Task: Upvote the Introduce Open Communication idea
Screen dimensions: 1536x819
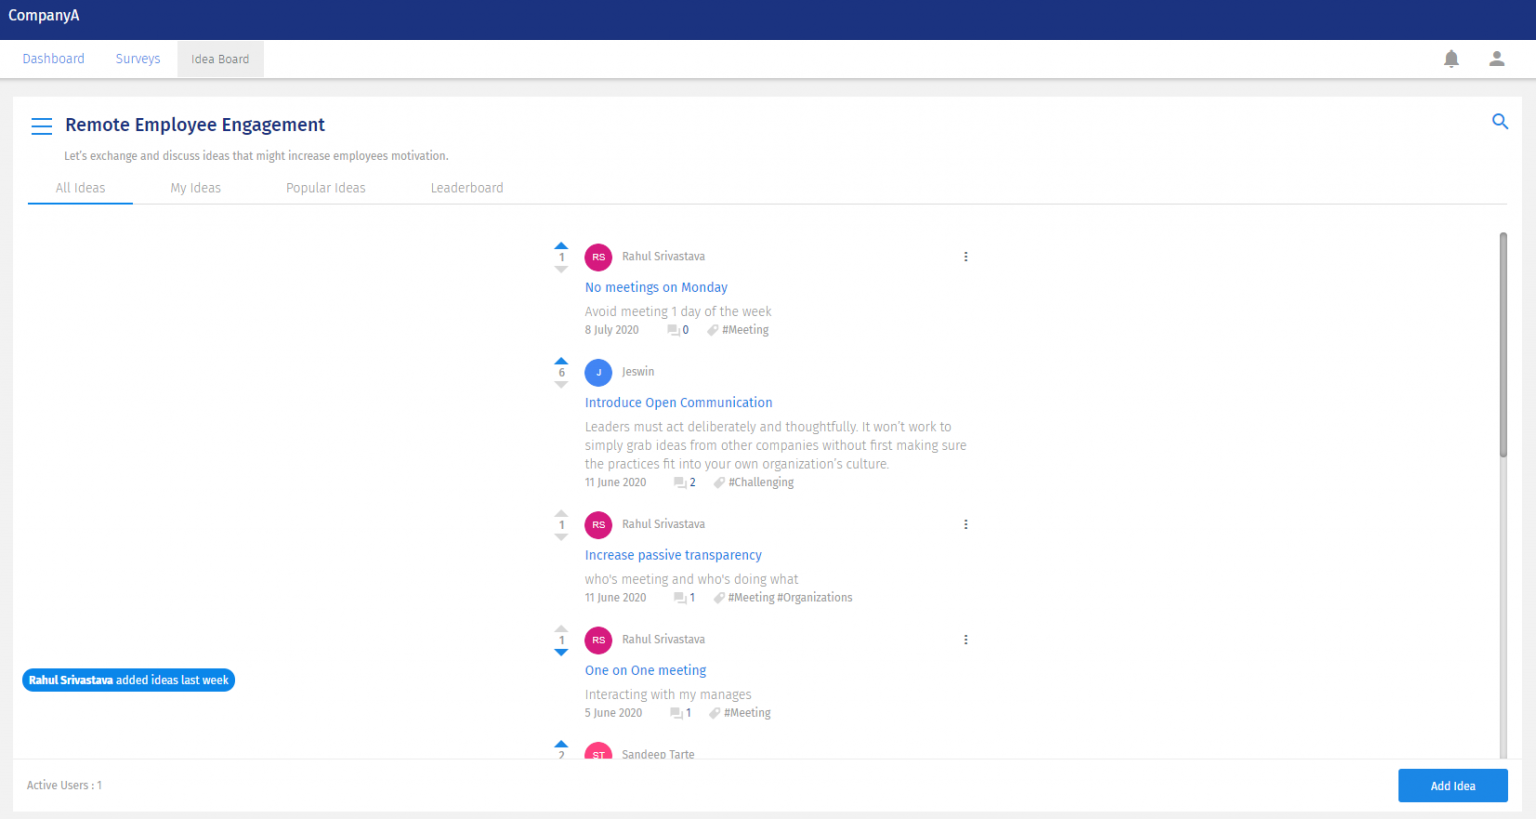Action: coord(561,360)
